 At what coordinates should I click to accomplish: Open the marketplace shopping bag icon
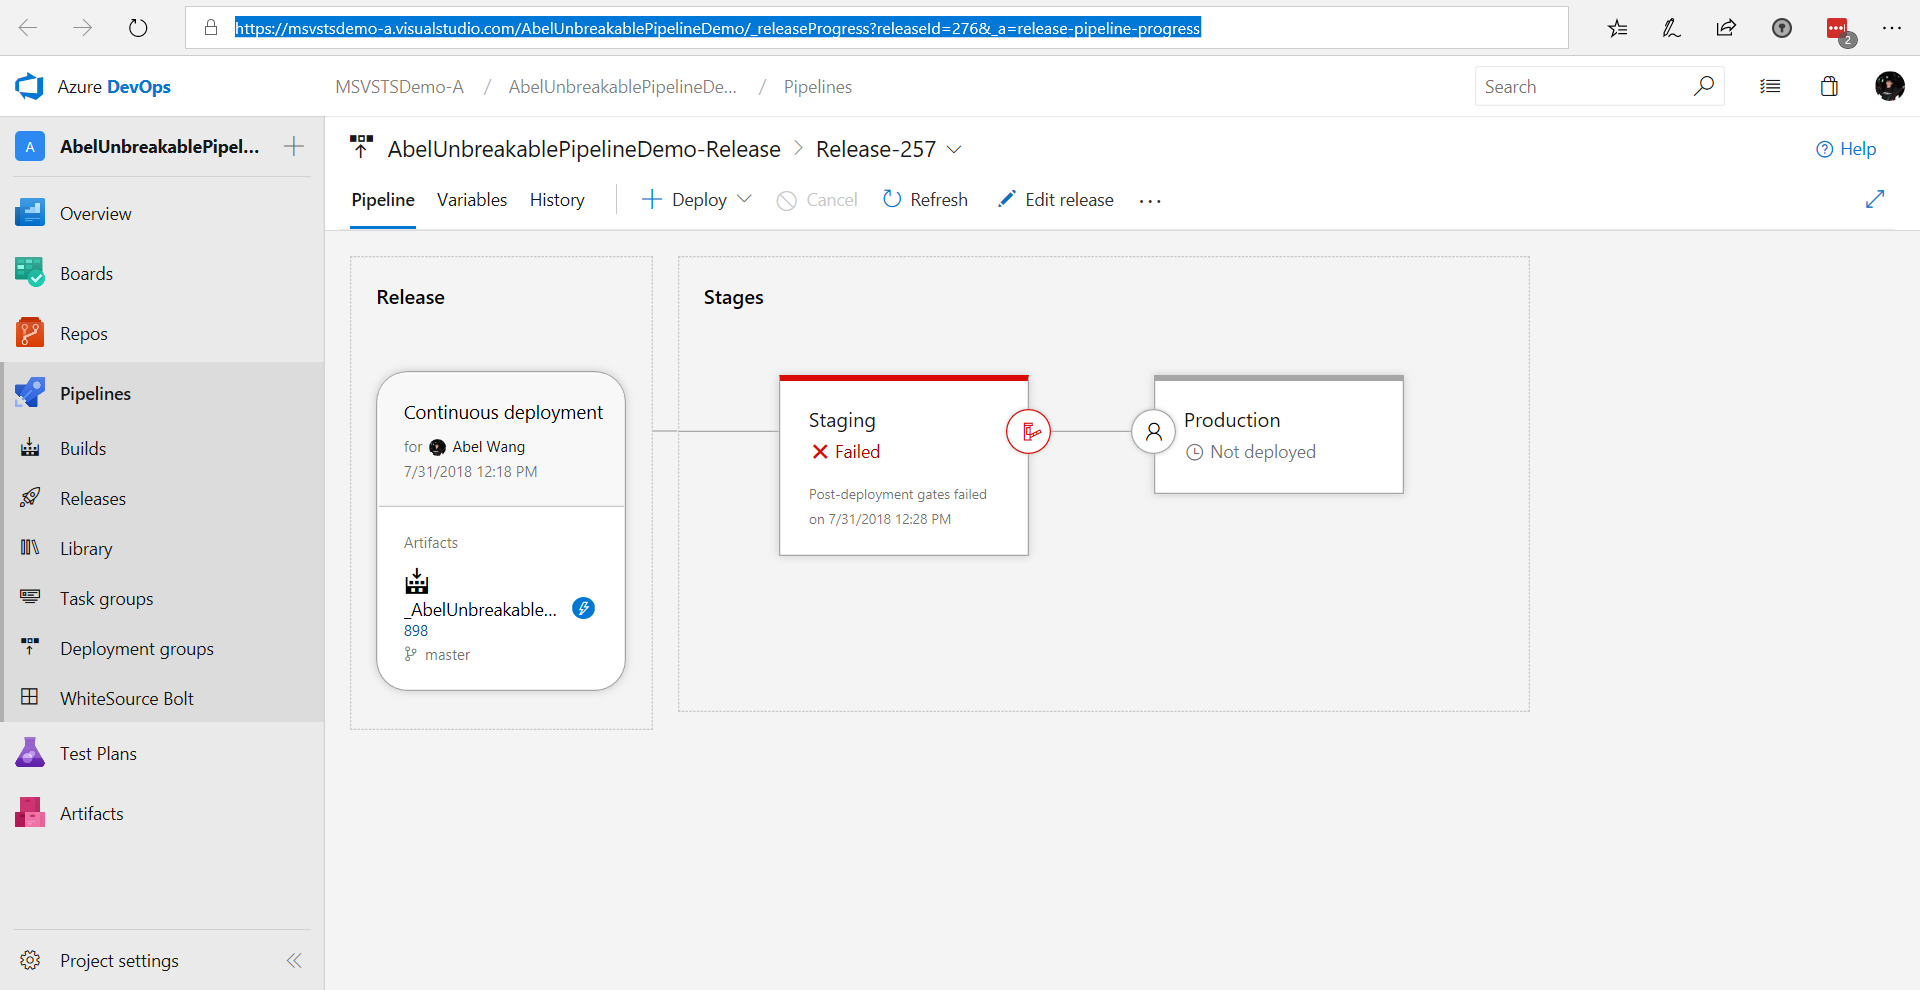click(x=1829, y=87)
